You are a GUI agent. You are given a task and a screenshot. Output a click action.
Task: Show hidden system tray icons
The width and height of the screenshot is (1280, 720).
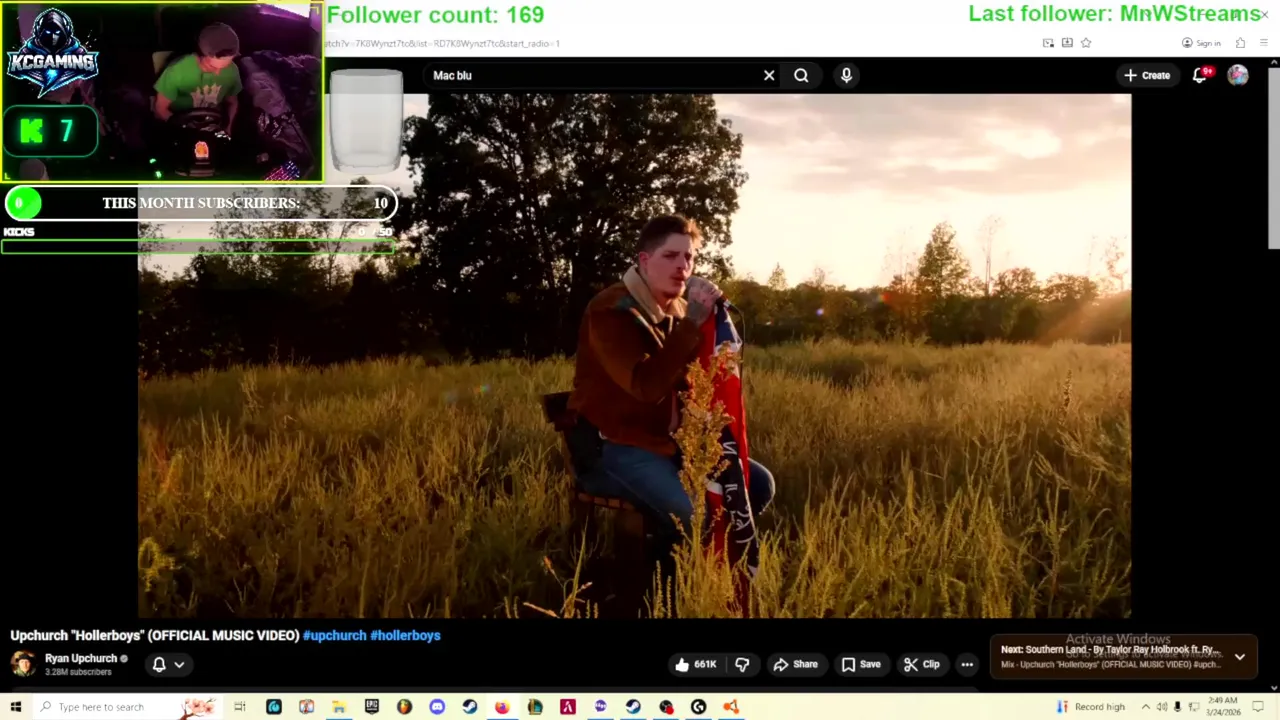coord(1146,707)
